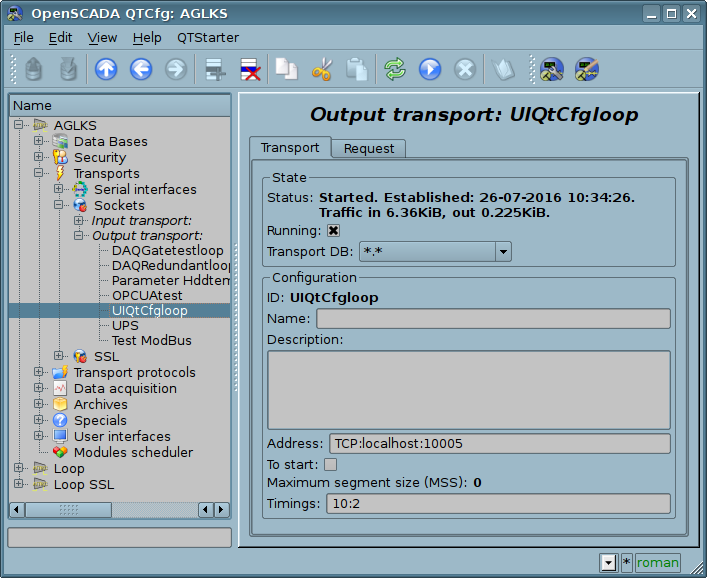
Task: Go forward with the right-arrow icon
Action: click(x=175, y=69)
